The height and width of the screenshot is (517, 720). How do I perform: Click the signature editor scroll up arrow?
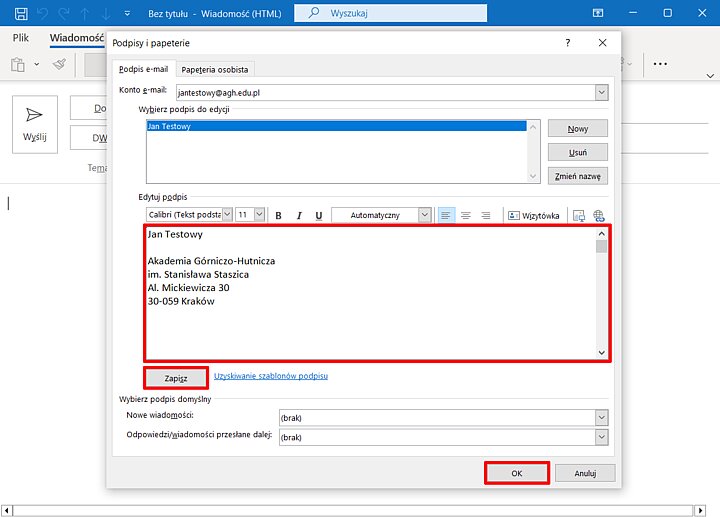coord(602,234)
